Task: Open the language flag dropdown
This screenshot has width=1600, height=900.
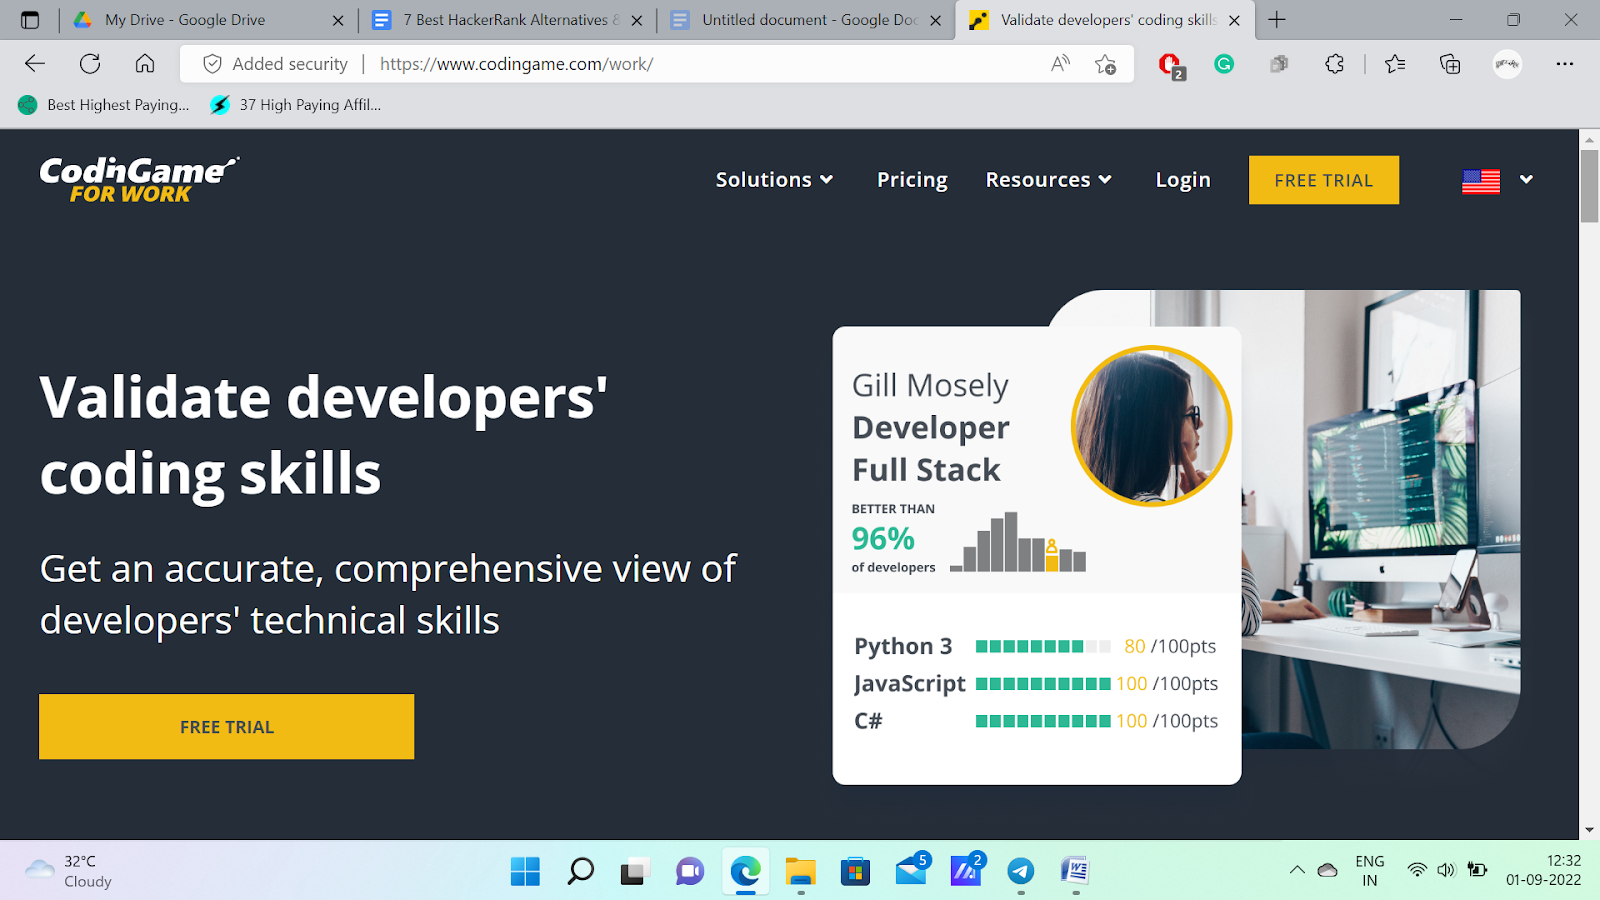Action: pos(1497,181)
